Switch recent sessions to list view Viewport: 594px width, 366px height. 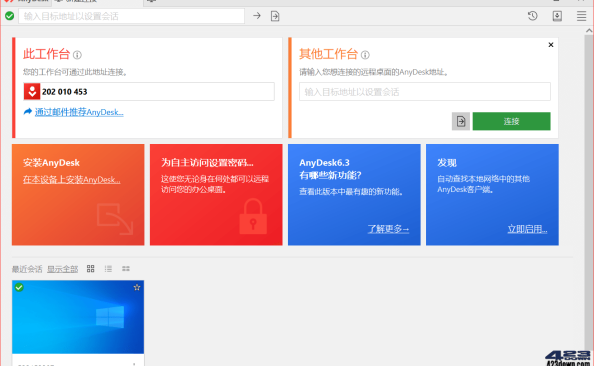tap(108, 269)
